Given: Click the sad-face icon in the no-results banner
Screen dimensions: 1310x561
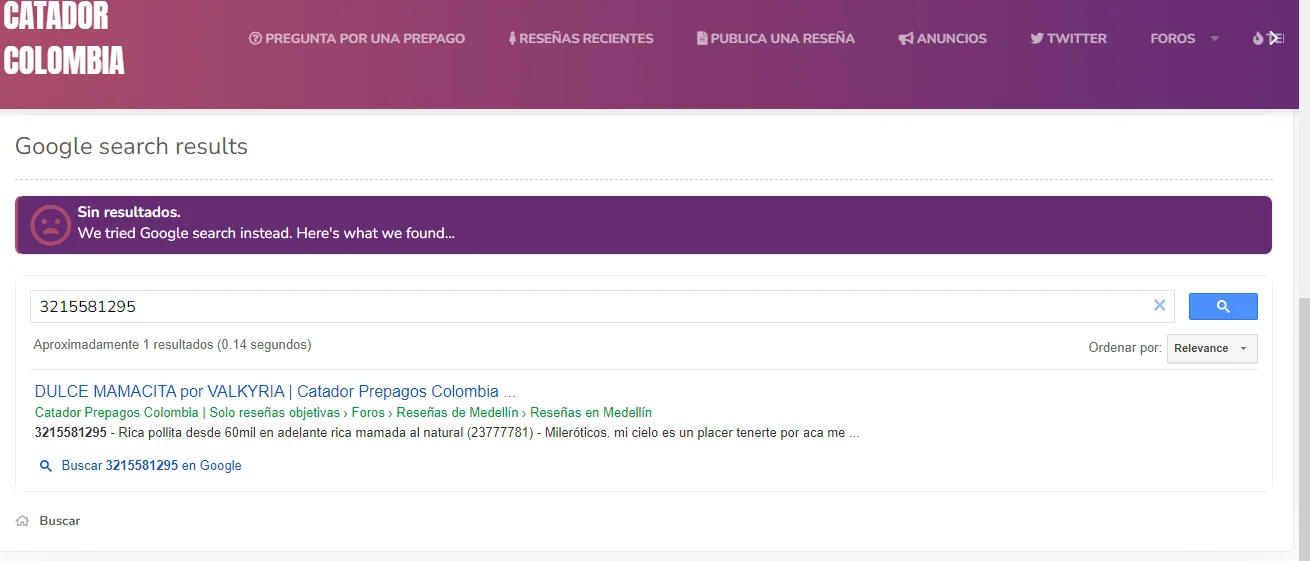Looking at the screenshot, I should click(x=51, y=225).
